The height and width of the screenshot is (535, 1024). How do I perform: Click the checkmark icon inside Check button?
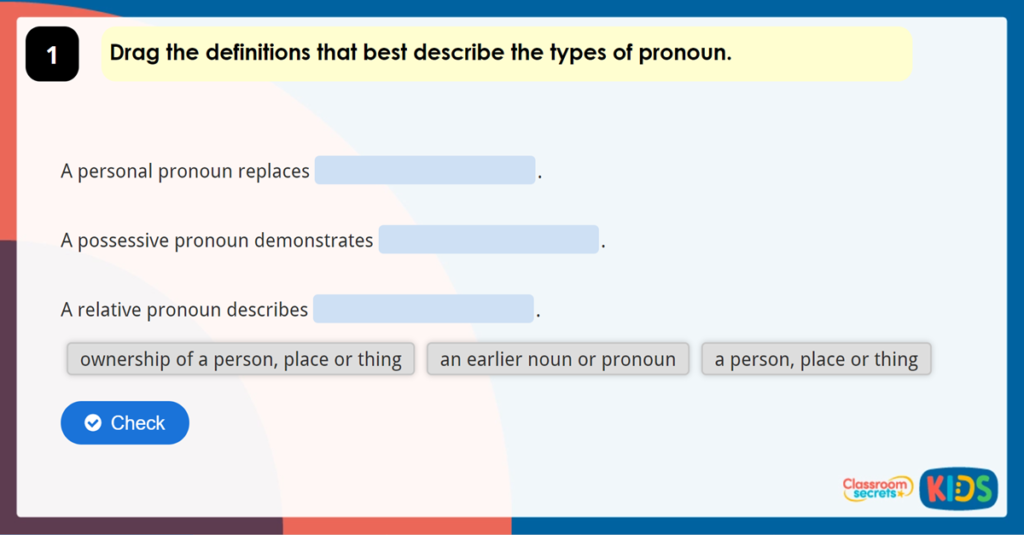tap(93, 423)
